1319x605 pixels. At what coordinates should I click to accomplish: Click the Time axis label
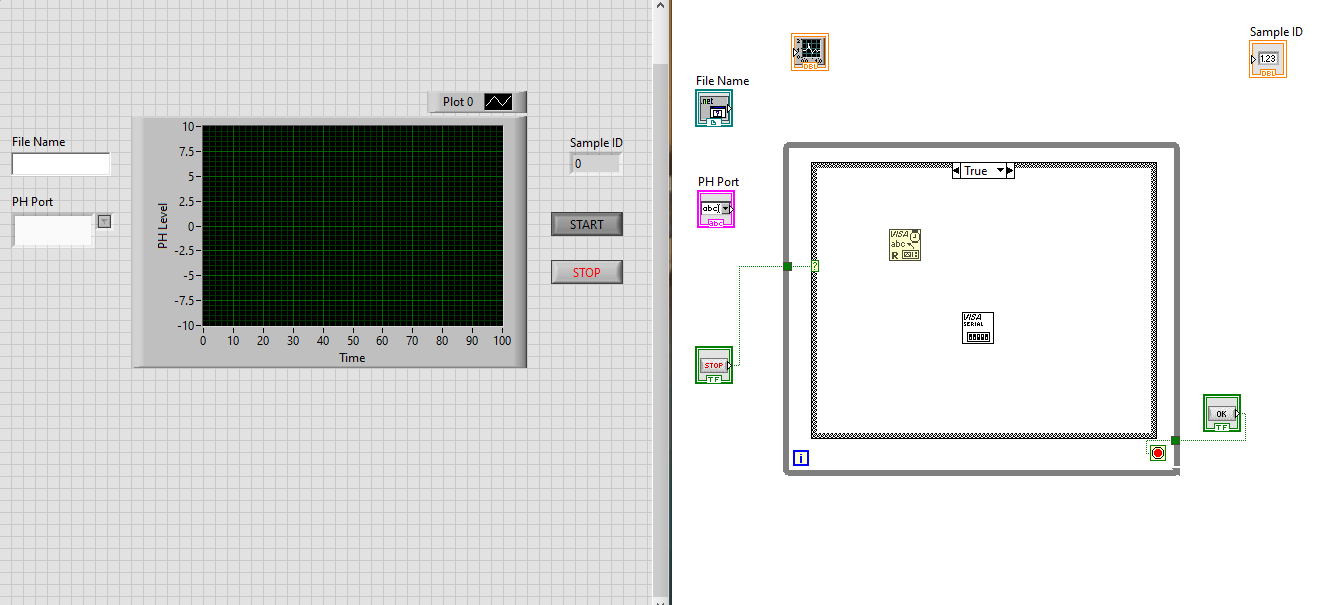[352, 358]
